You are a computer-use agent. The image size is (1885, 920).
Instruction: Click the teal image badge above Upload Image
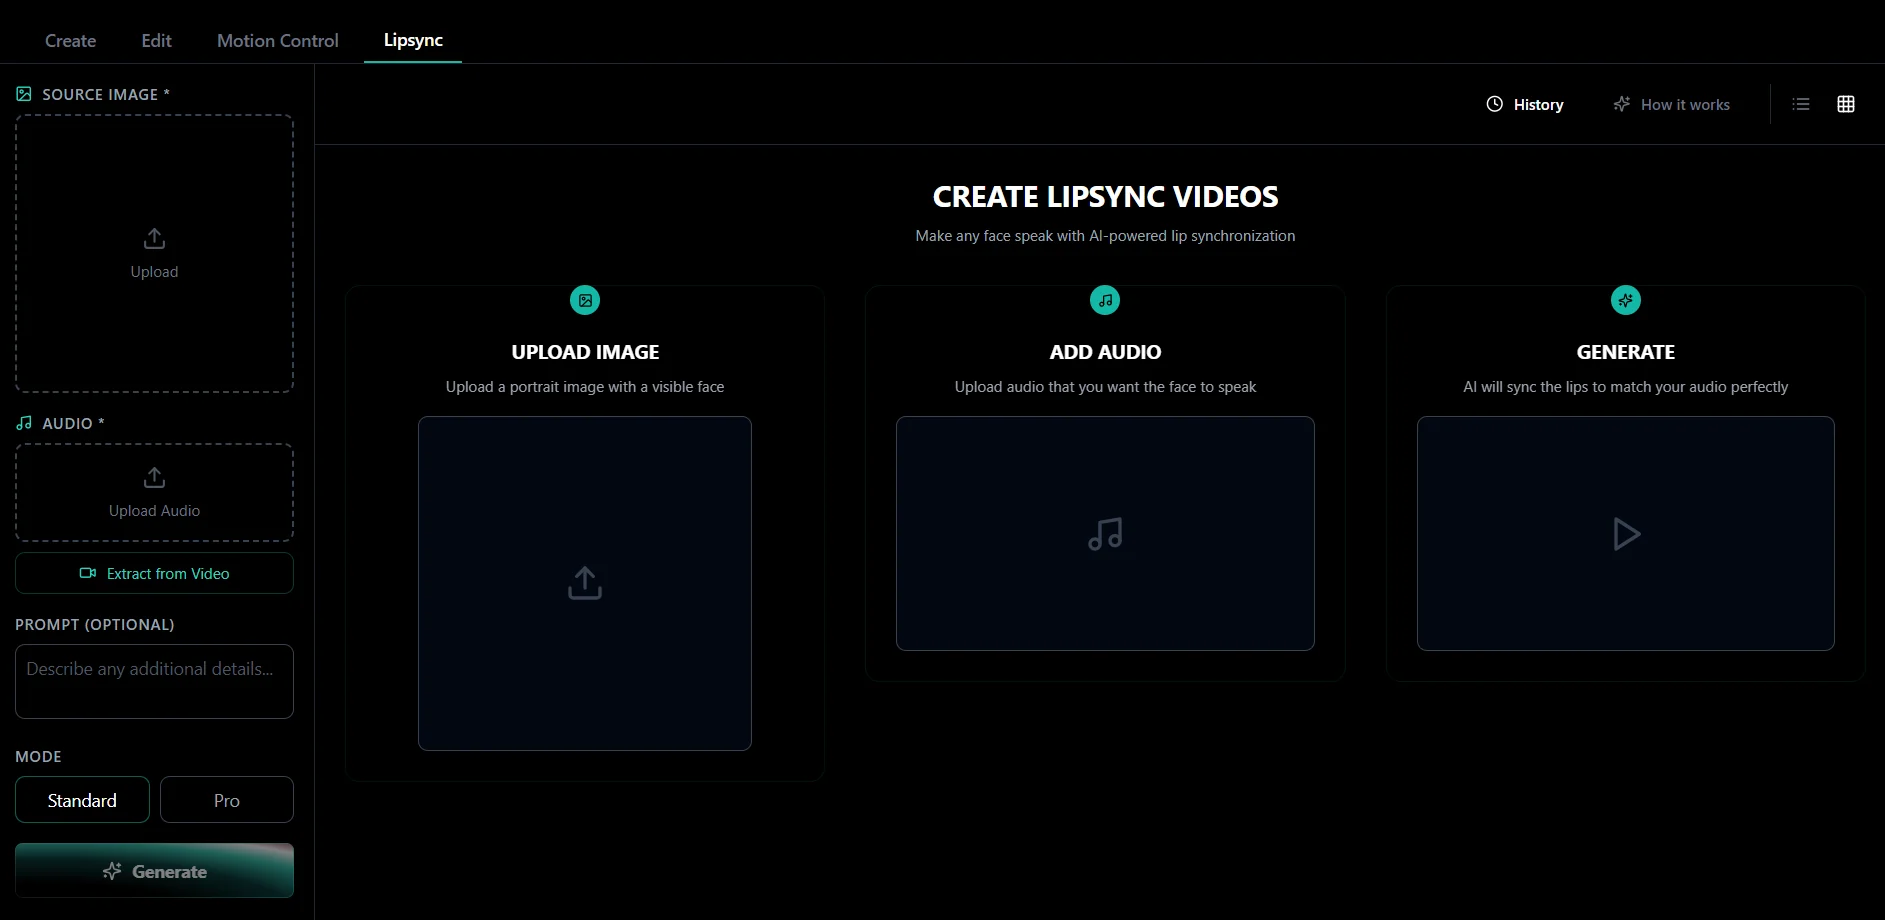pyautogui.click(x=585, y=300)
